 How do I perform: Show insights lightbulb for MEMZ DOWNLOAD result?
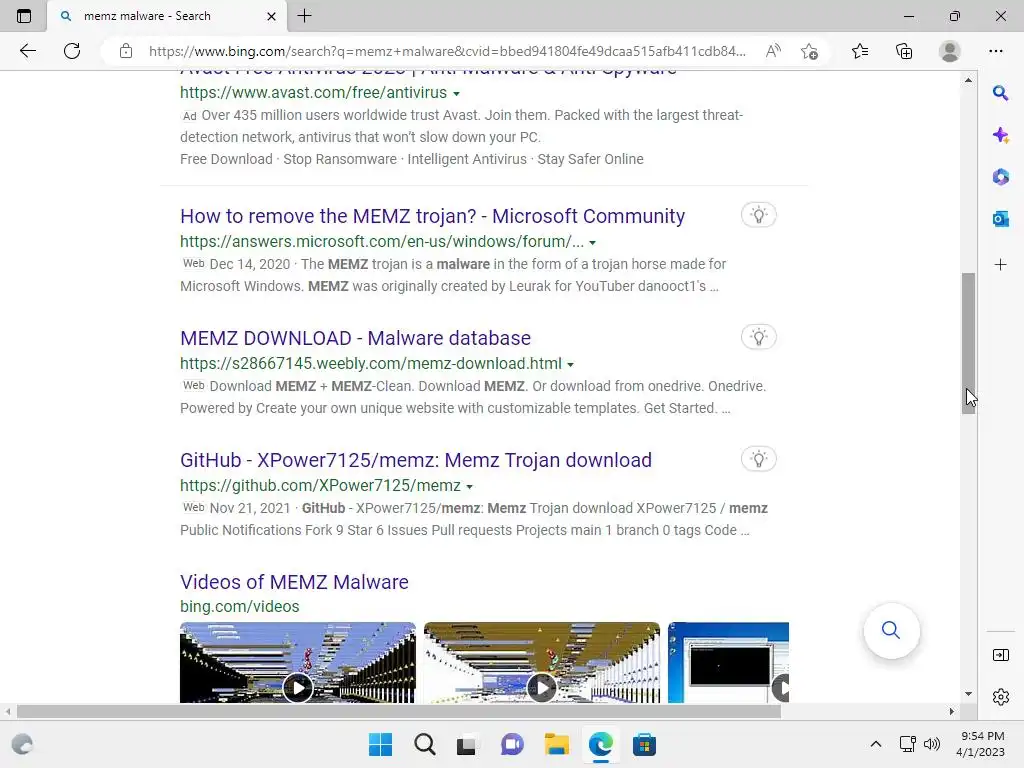tap(758, 337)
